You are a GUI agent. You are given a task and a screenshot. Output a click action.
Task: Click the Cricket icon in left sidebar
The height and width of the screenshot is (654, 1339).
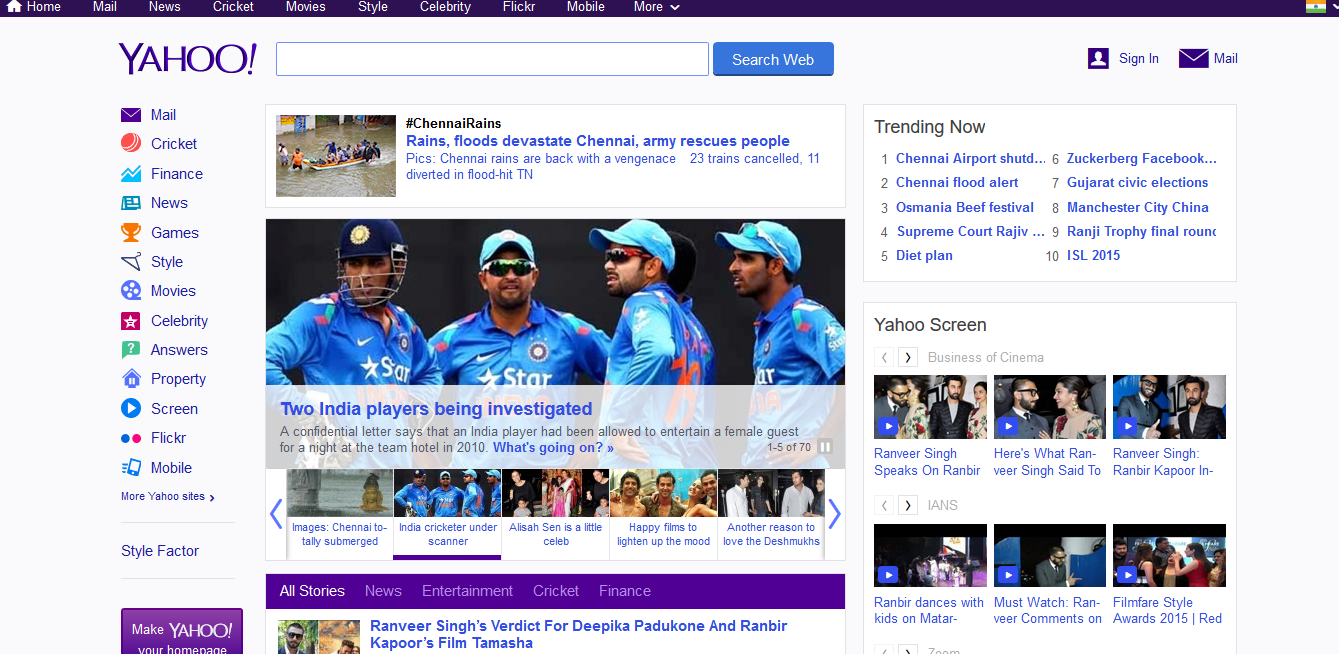coord(131,144)
